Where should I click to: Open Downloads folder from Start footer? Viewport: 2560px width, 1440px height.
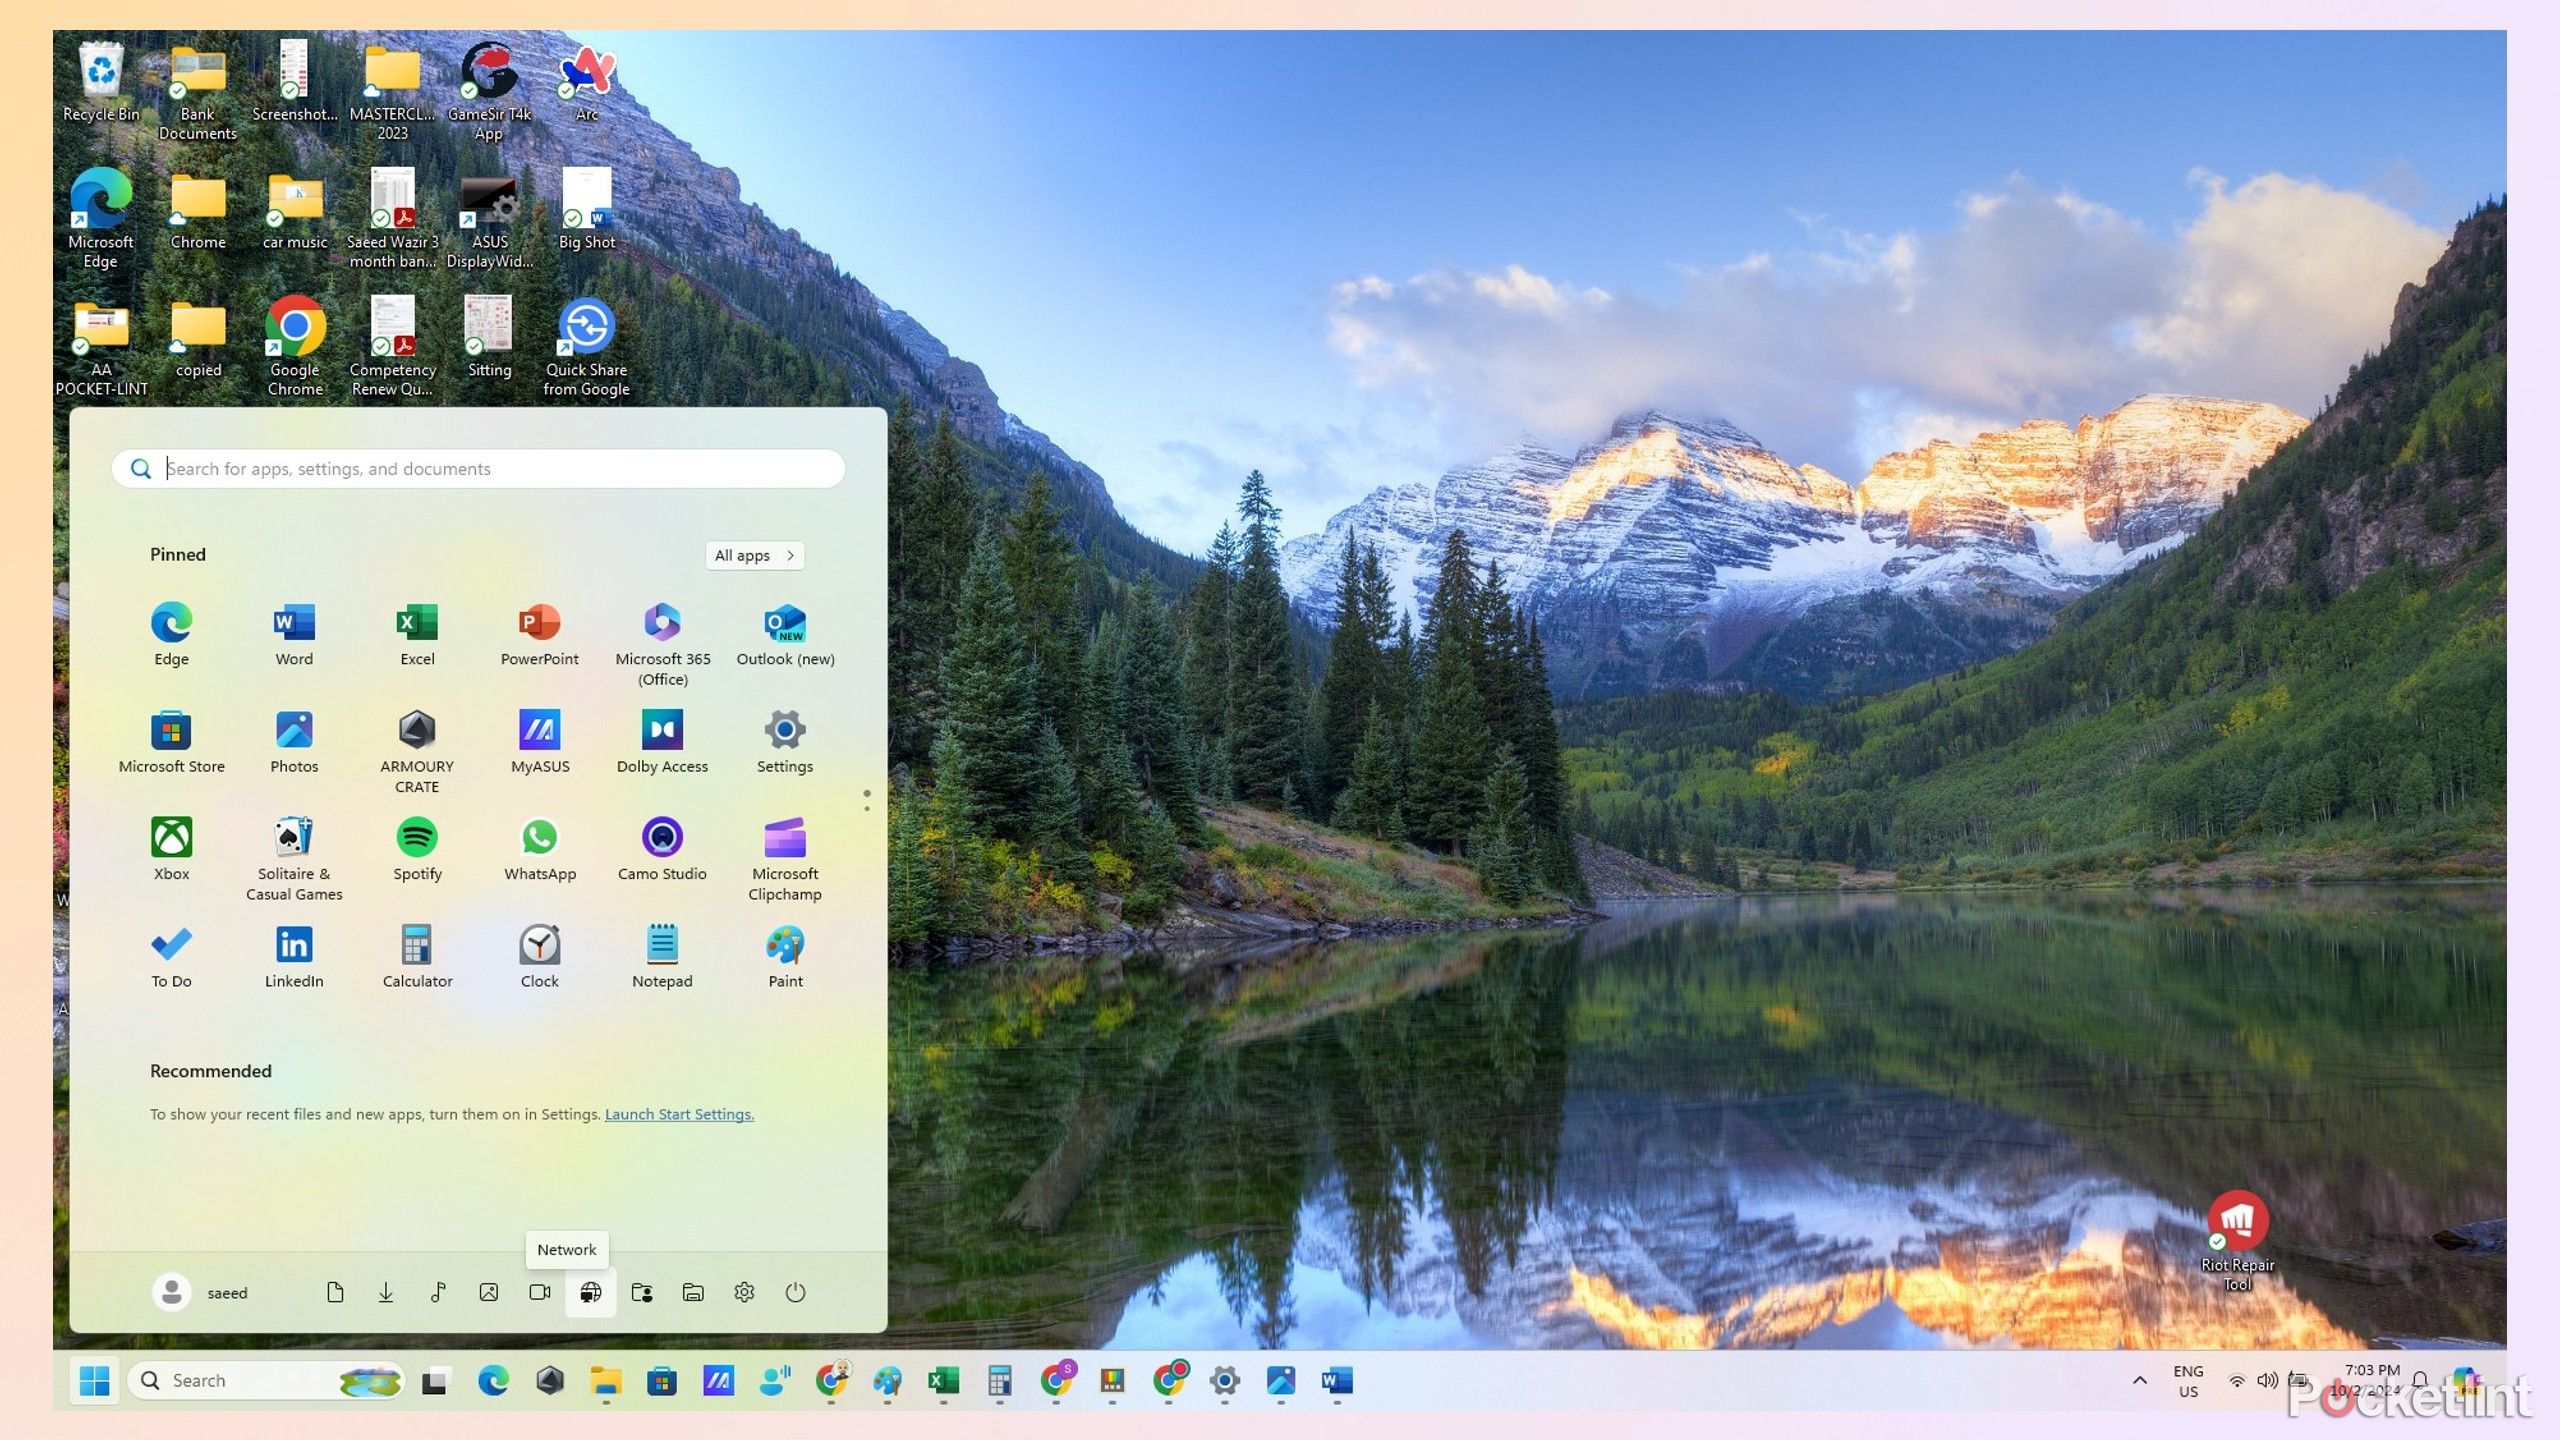(x=386, y=1292)
